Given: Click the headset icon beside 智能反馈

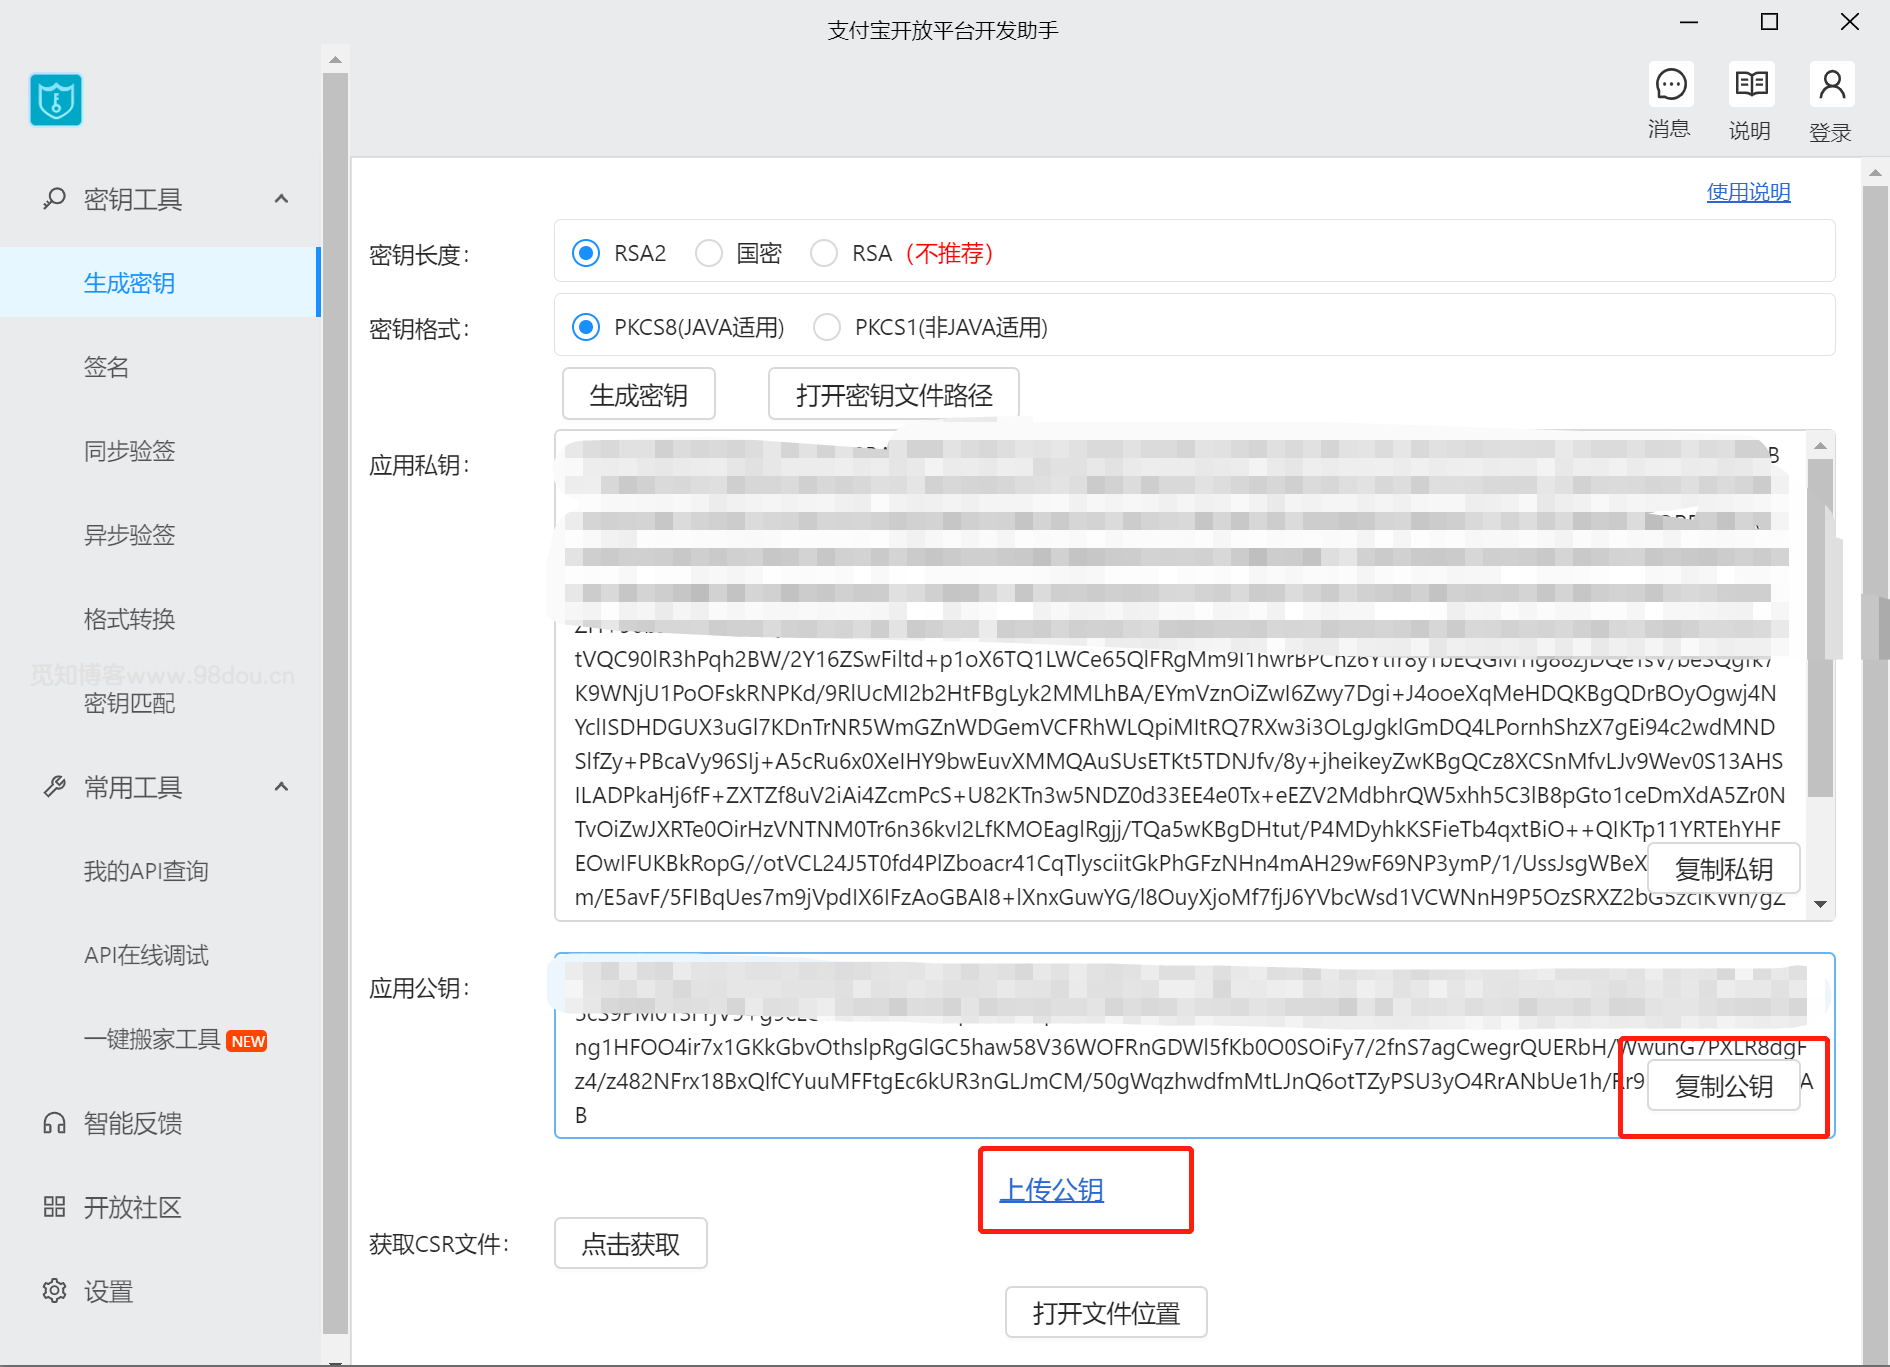Looking at the screenshot, I should pyautogui.click(x=54, y=1123).
